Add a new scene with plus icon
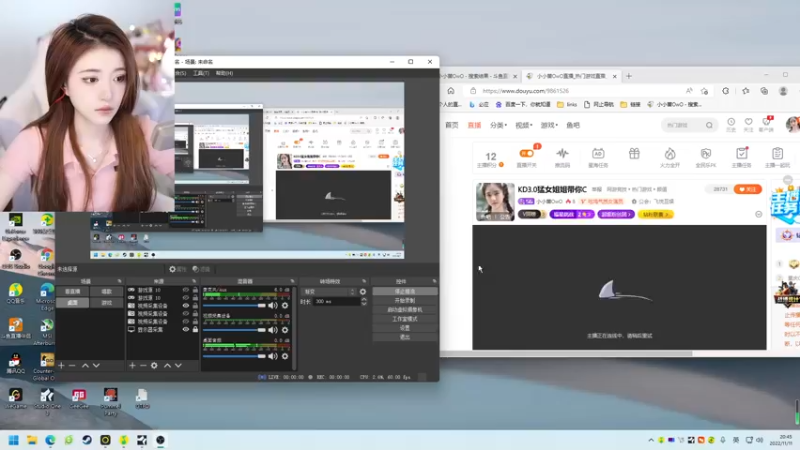The image size is (800, 450). click(x=61, y=365)
